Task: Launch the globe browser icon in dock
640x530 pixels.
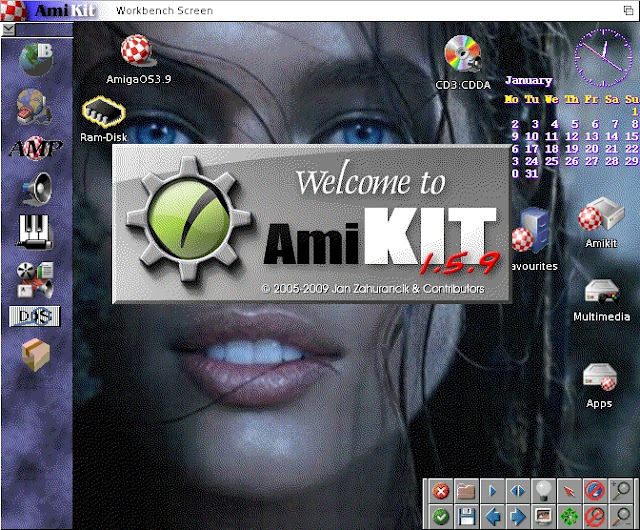Action: pos(36,60)
